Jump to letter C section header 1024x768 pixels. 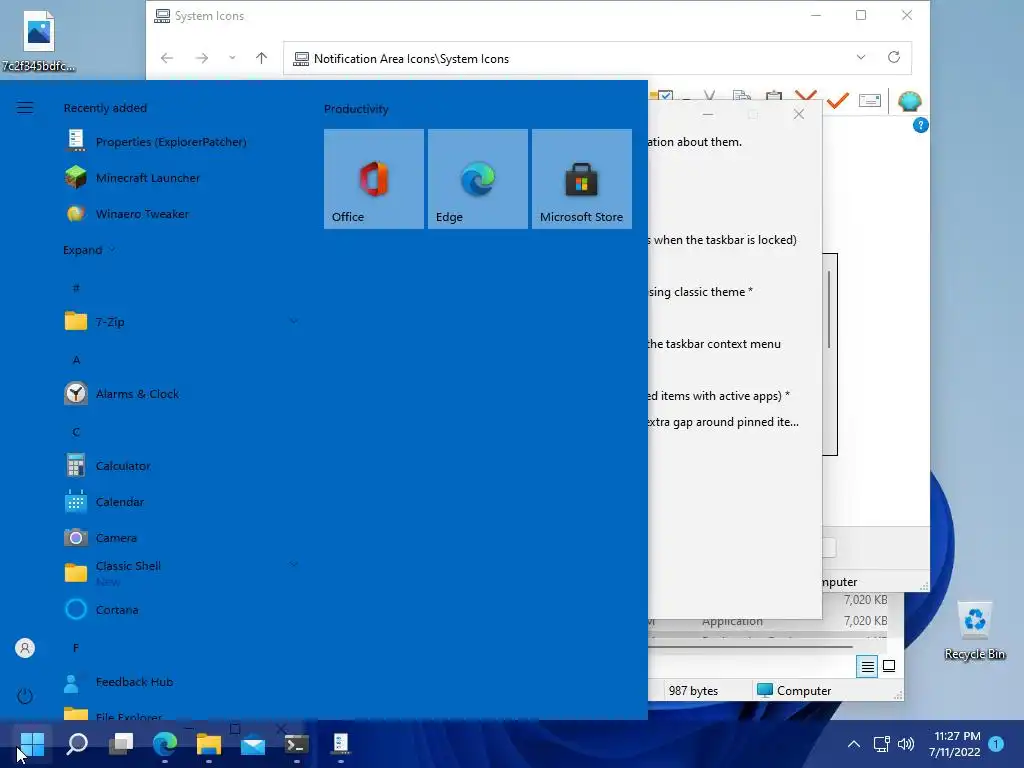coord(76,432)
